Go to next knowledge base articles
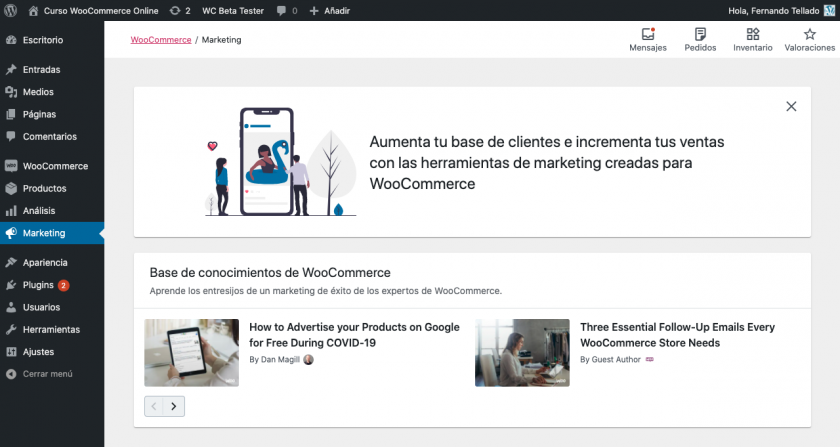Image resolution: width=840 pixels, height=447 pixels. pyautogui.click(x=175, y=406)
